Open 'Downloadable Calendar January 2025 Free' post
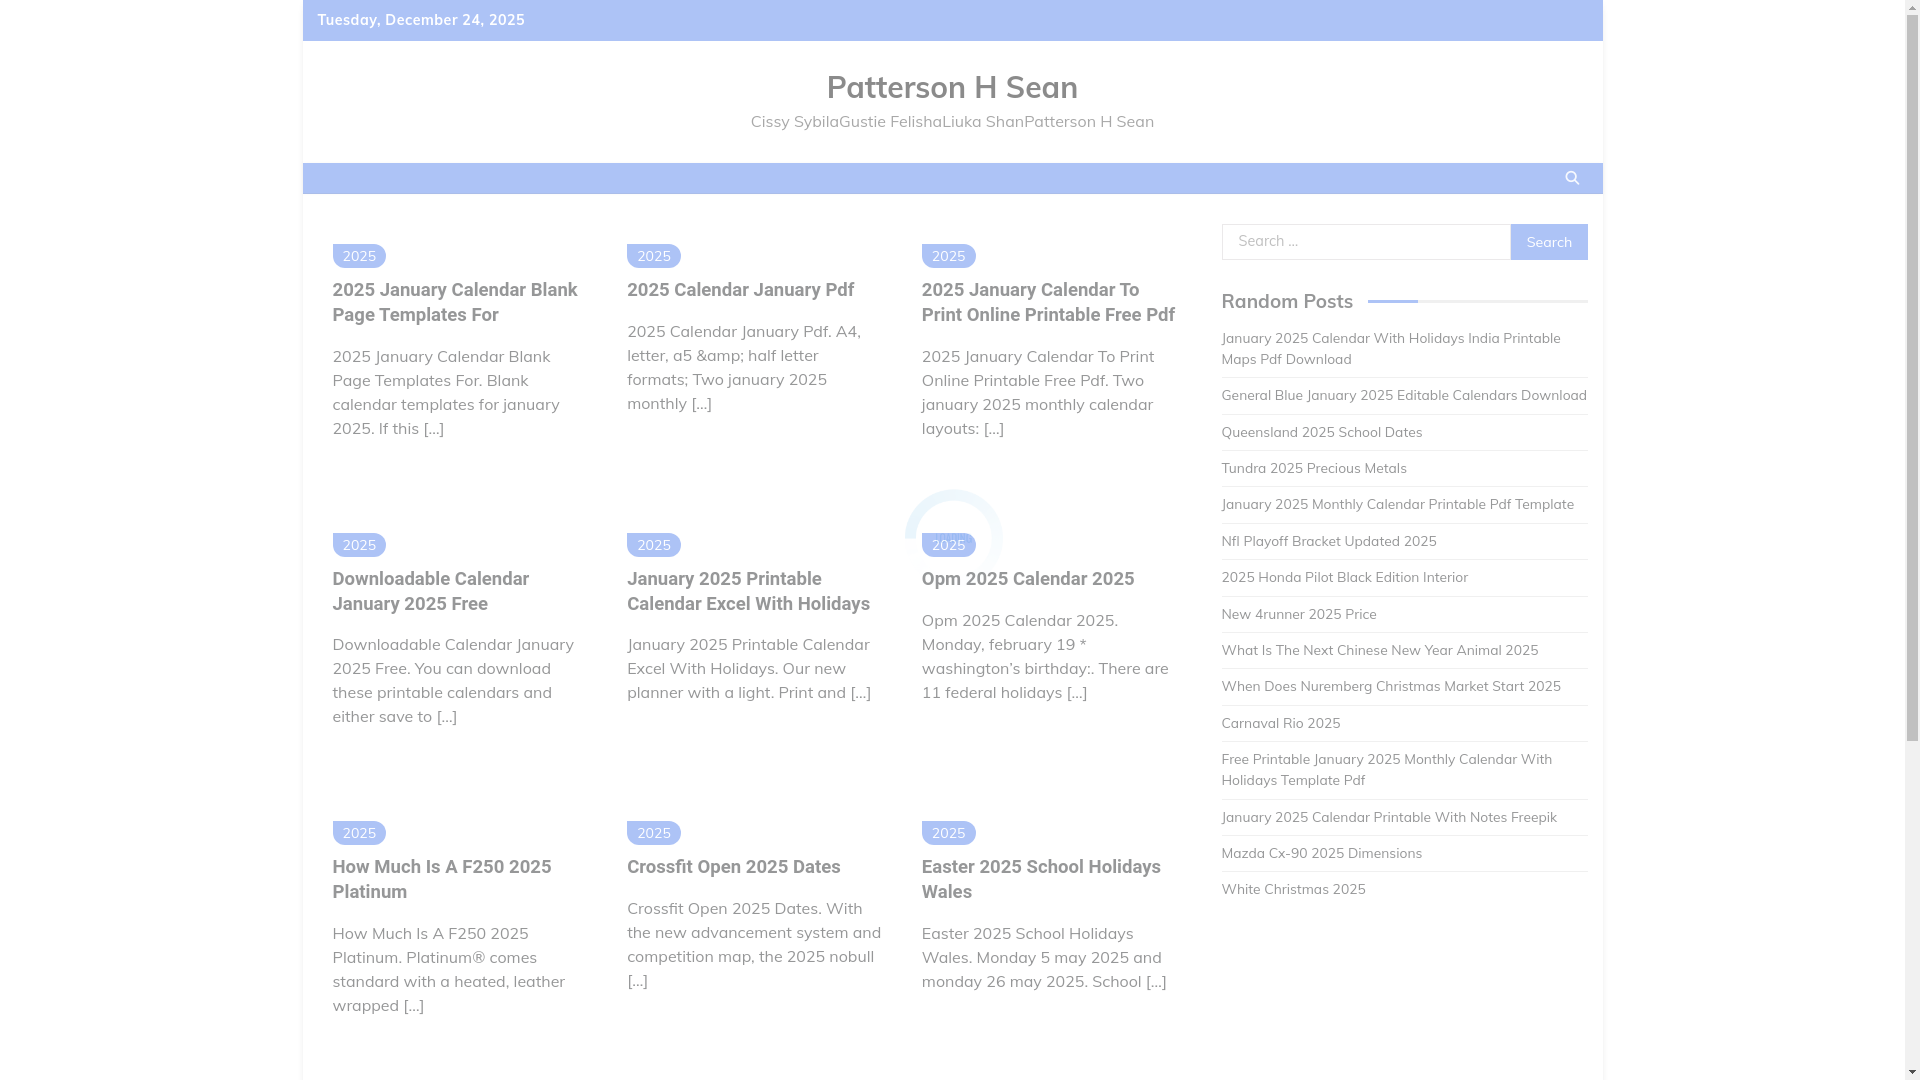This screenshot has width=1920, height=1080. 431,591
